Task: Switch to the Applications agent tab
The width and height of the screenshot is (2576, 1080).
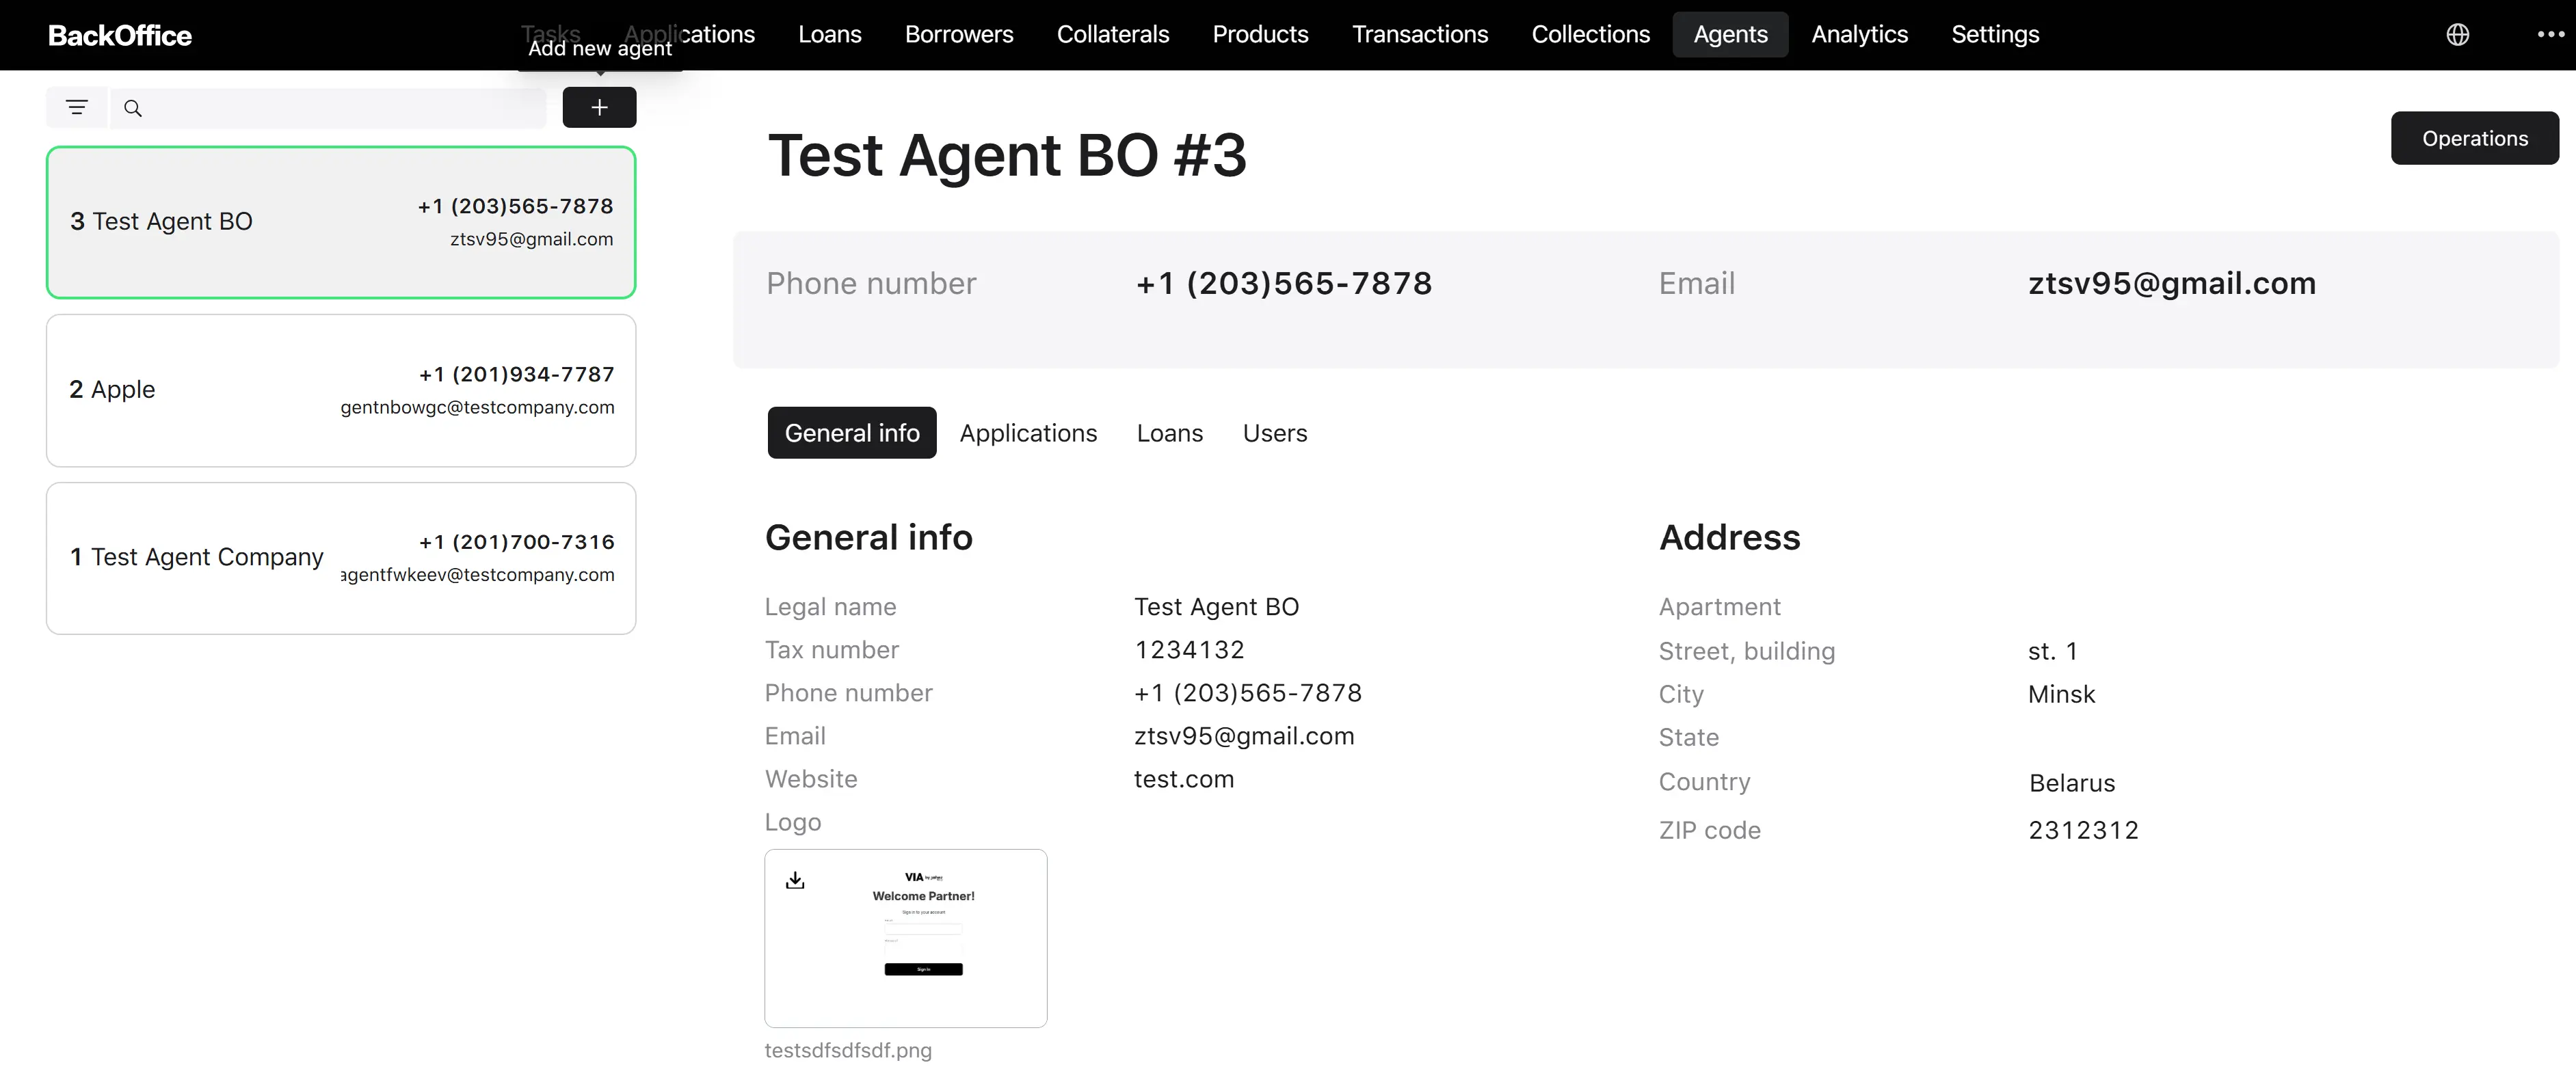Action: point(1028,433)
